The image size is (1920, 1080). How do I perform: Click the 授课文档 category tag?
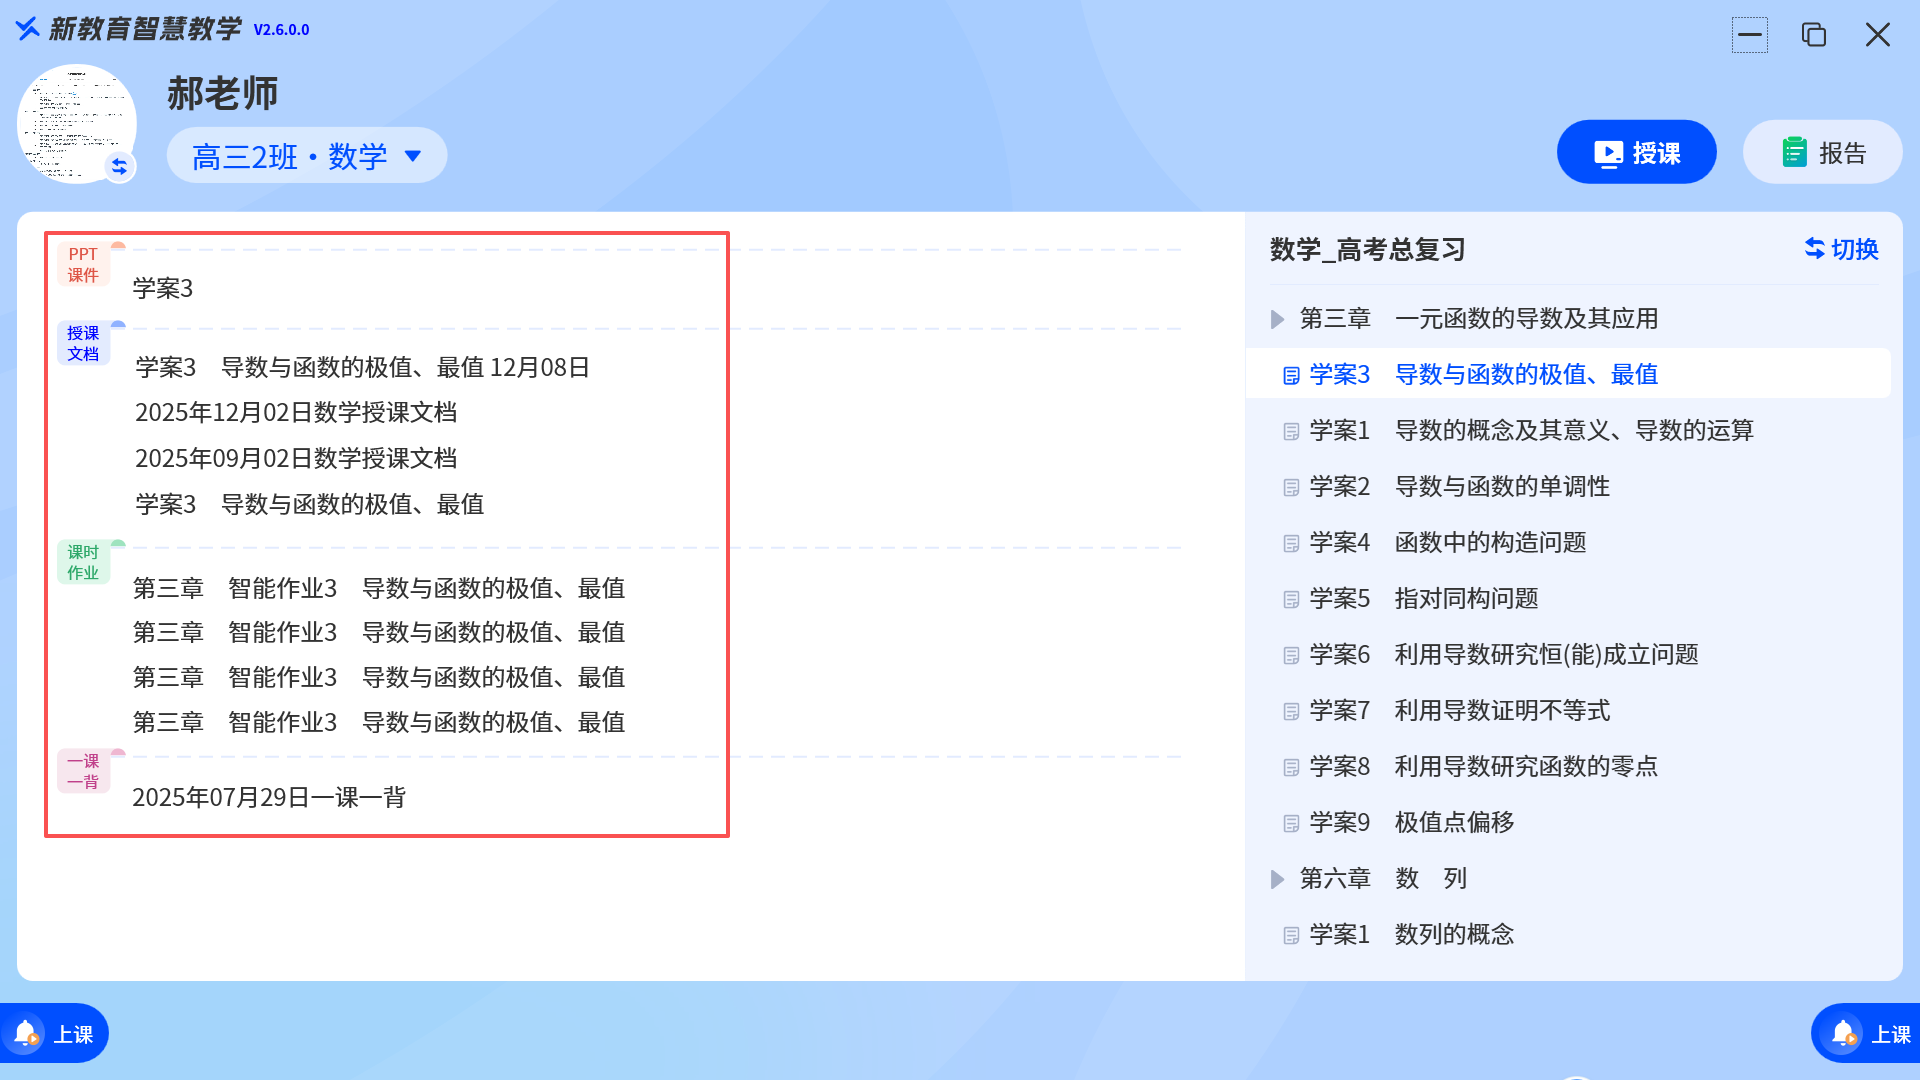[x=83, y=343]
